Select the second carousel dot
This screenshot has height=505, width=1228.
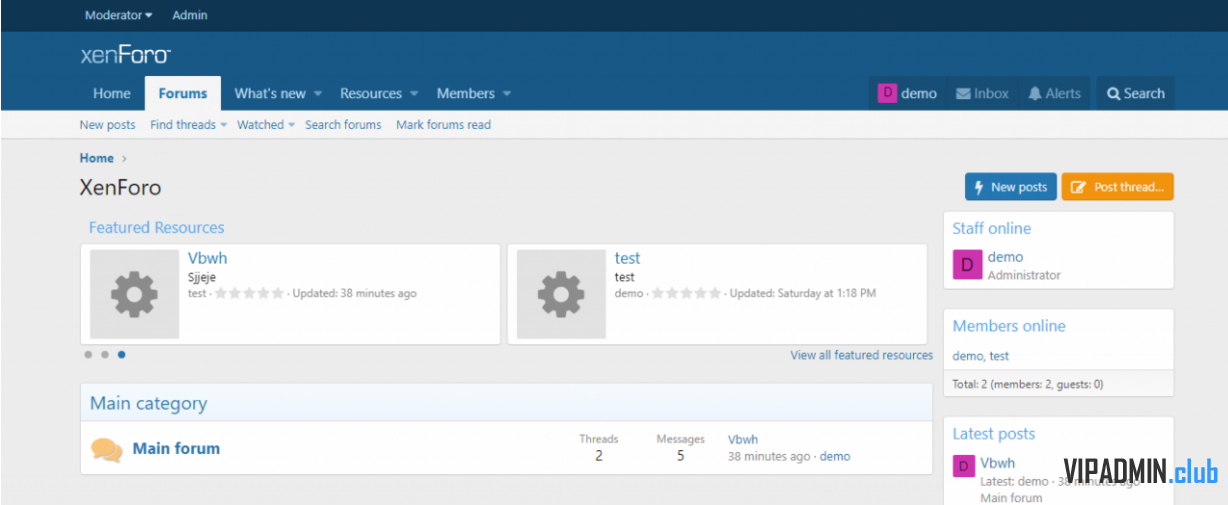click(105, 354)
